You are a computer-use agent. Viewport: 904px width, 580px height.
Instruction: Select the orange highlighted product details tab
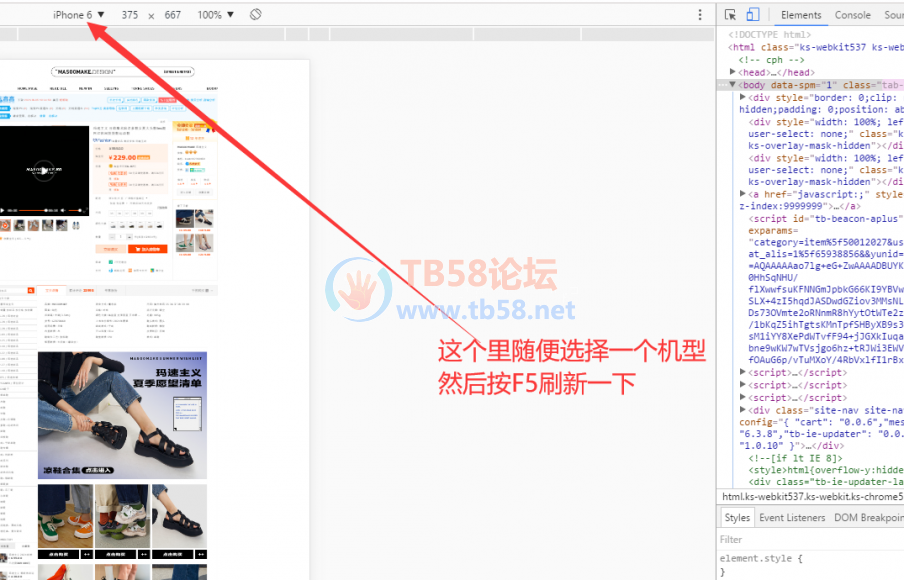tap(52, 291)
